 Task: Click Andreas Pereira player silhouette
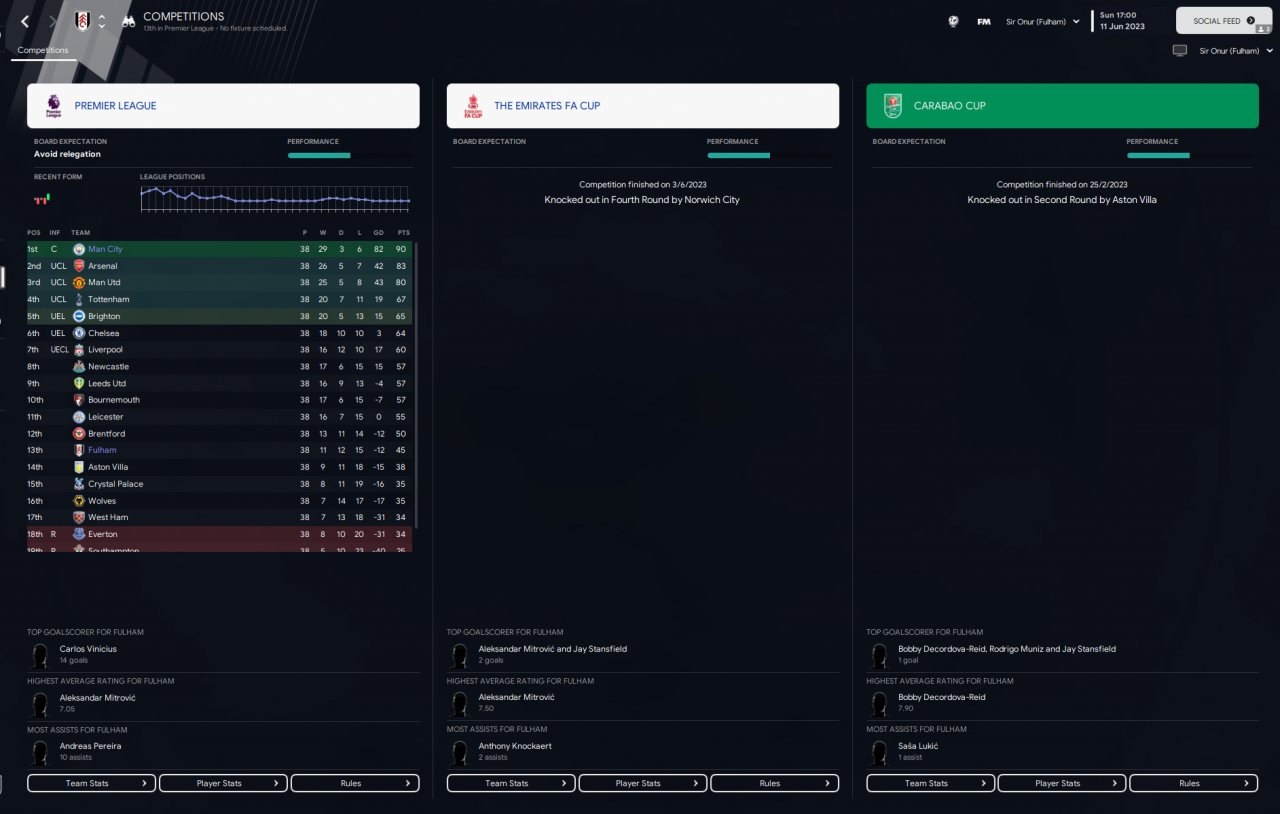40,753
